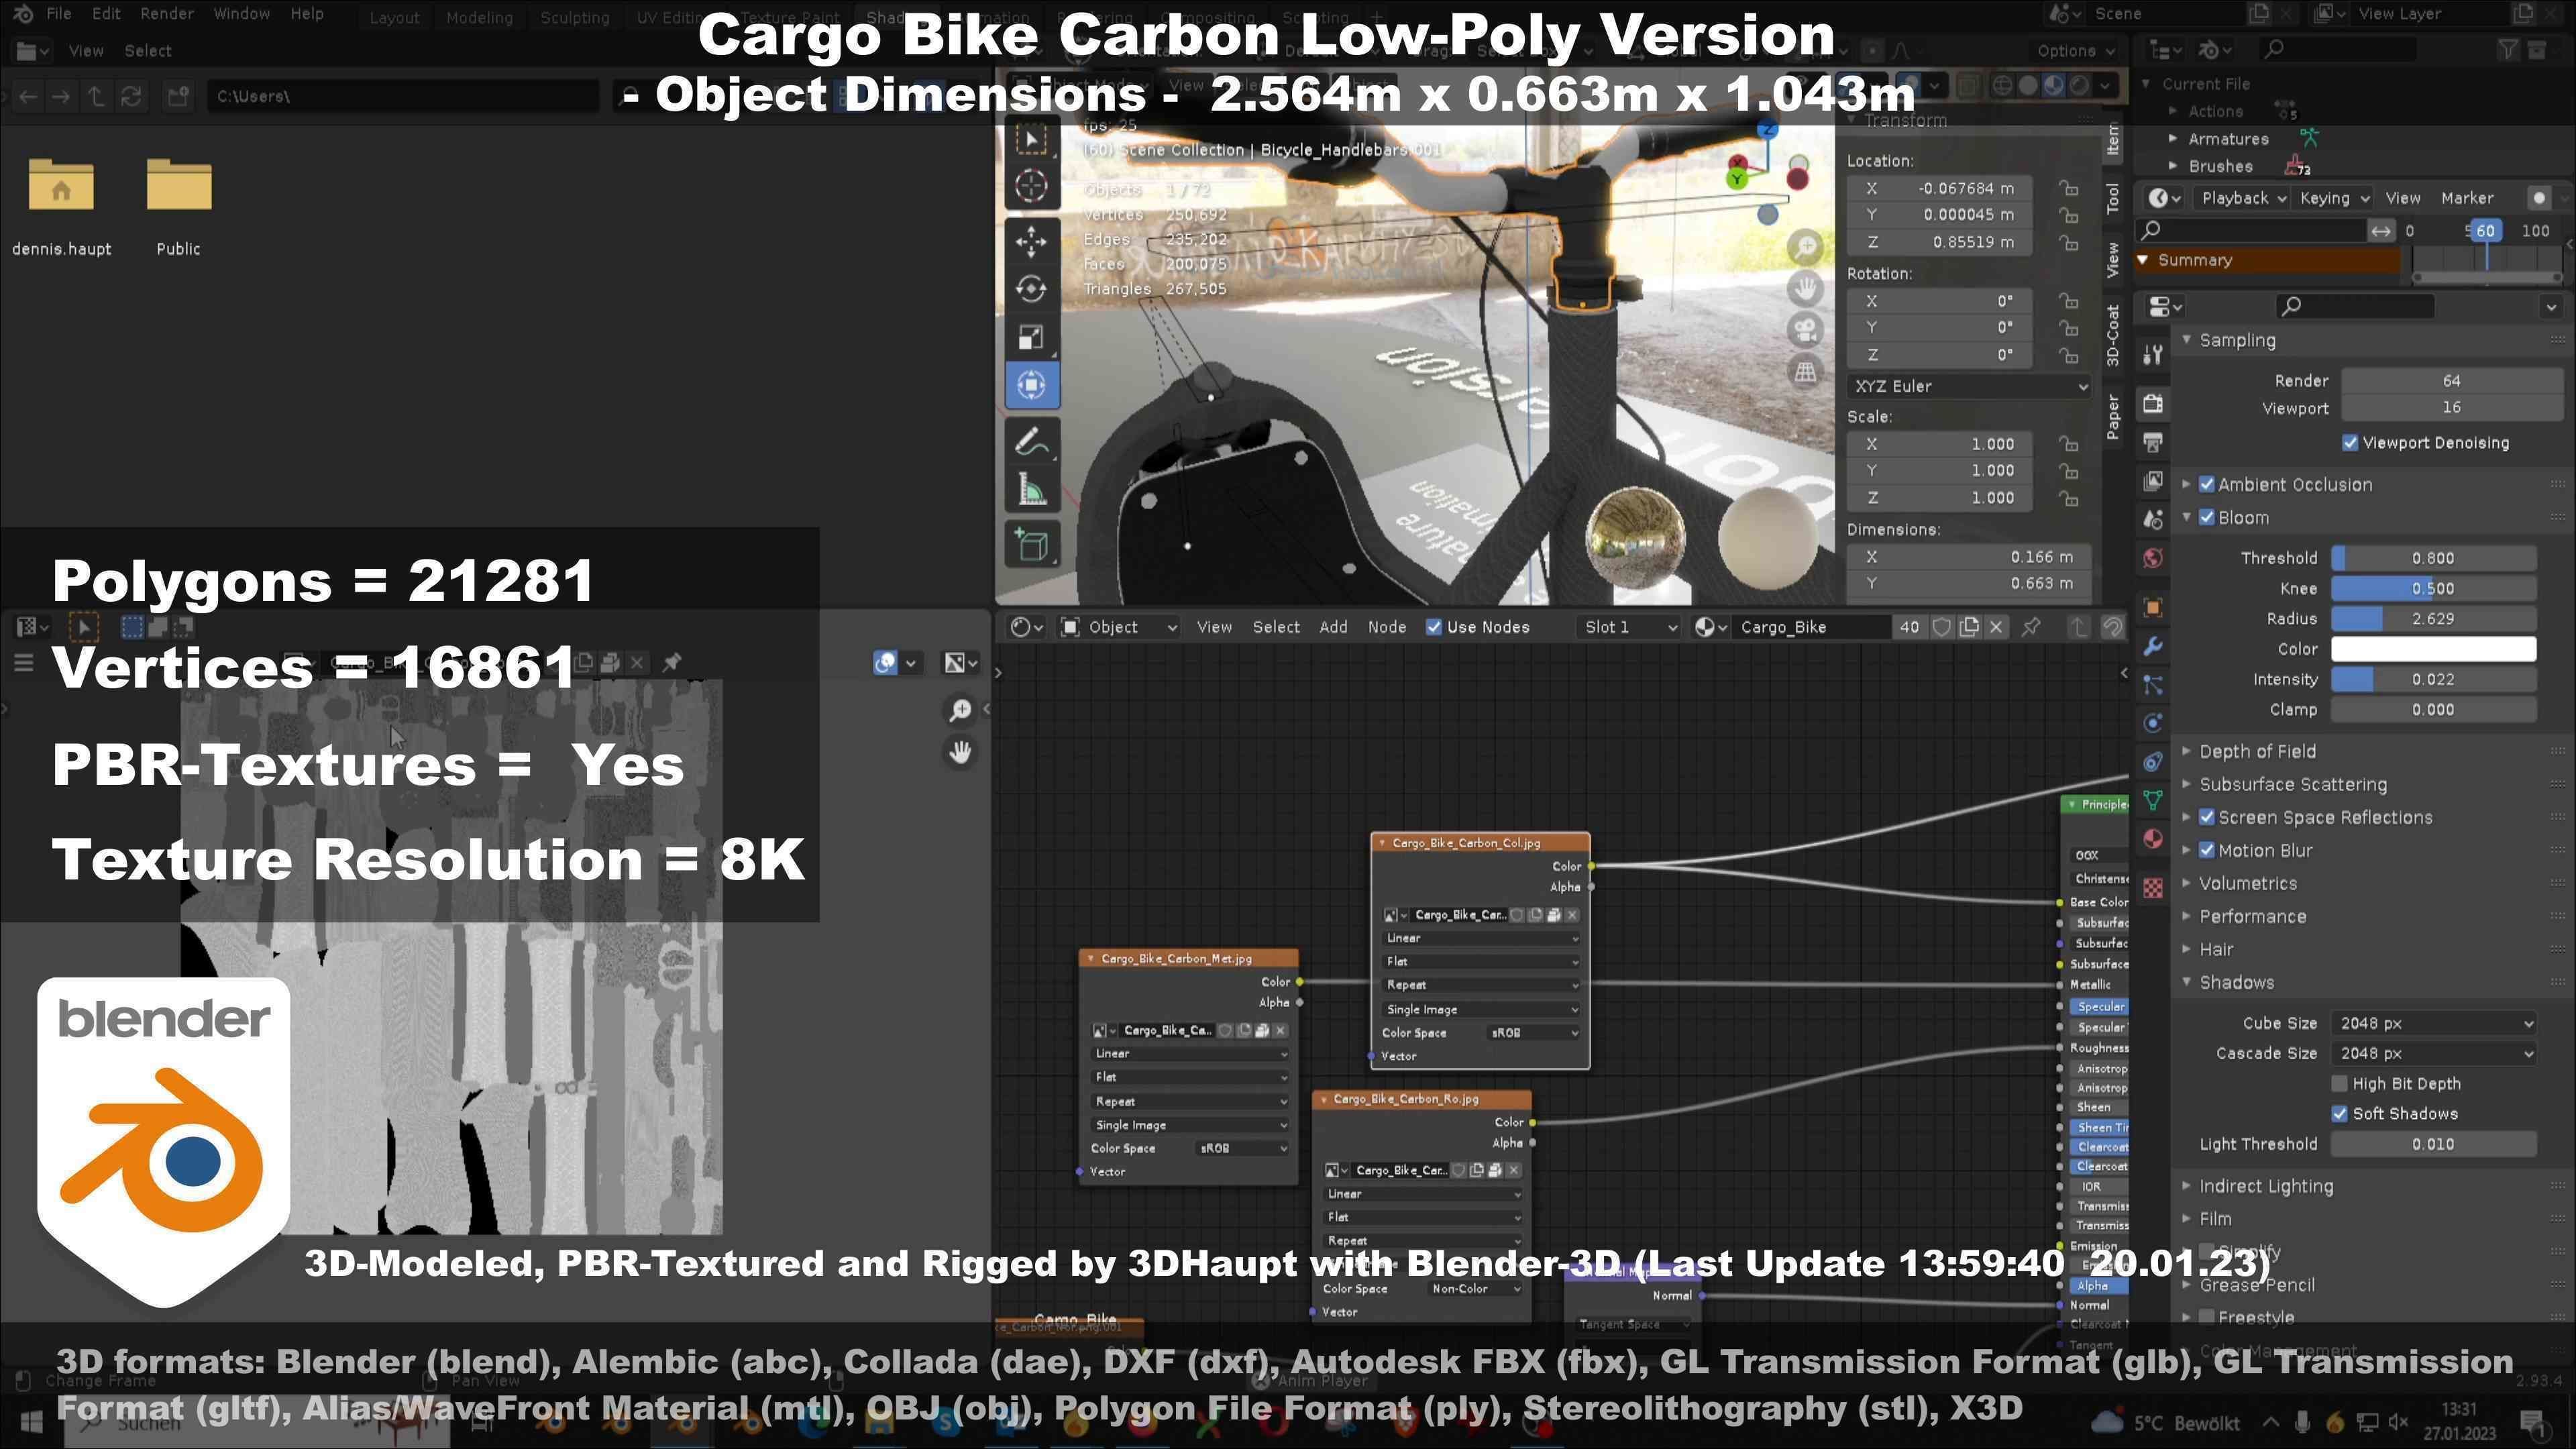
Task: Click the Bloom Color swatch
Action: [x=2433, y=649]
